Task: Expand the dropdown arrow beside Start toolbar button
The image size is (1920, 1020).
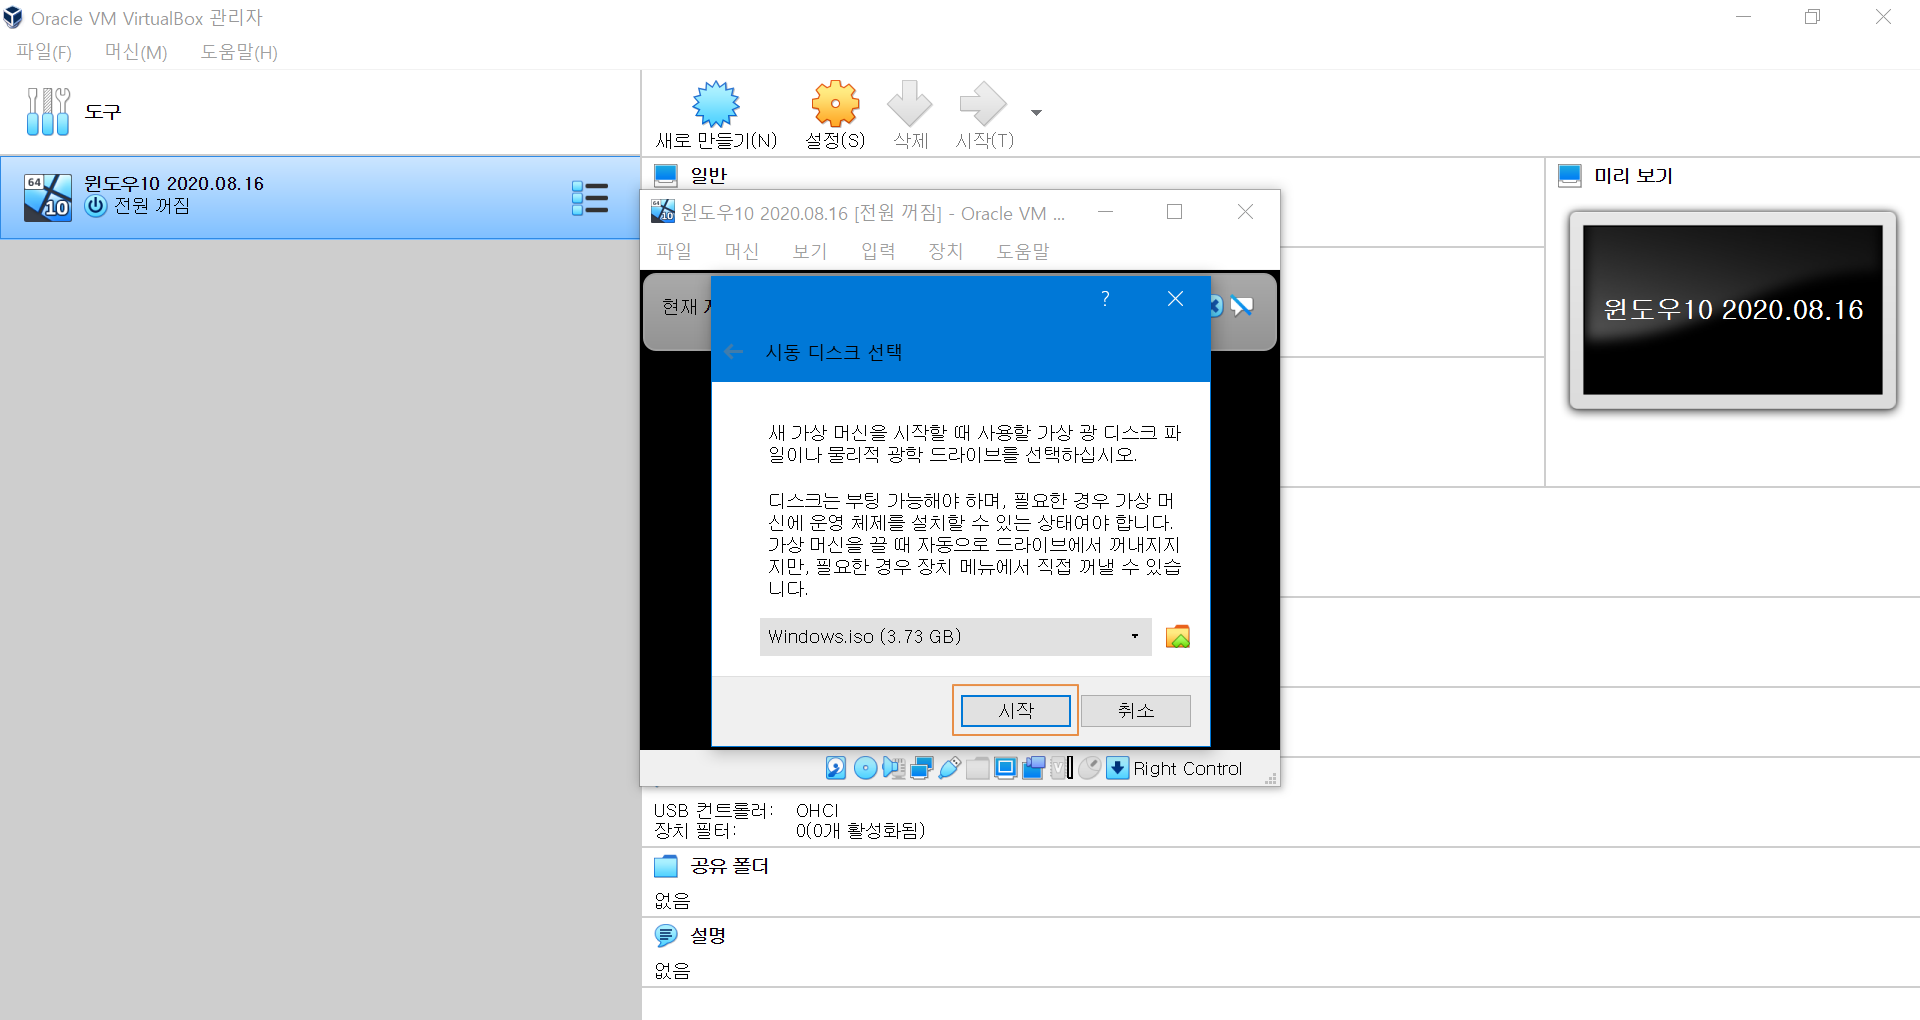Action: tap(1036, 113)
